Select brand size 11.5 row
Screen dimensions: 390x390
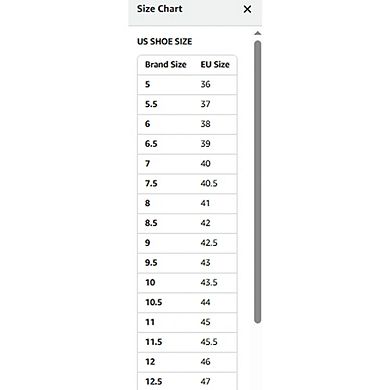click(x=187, y=342)
